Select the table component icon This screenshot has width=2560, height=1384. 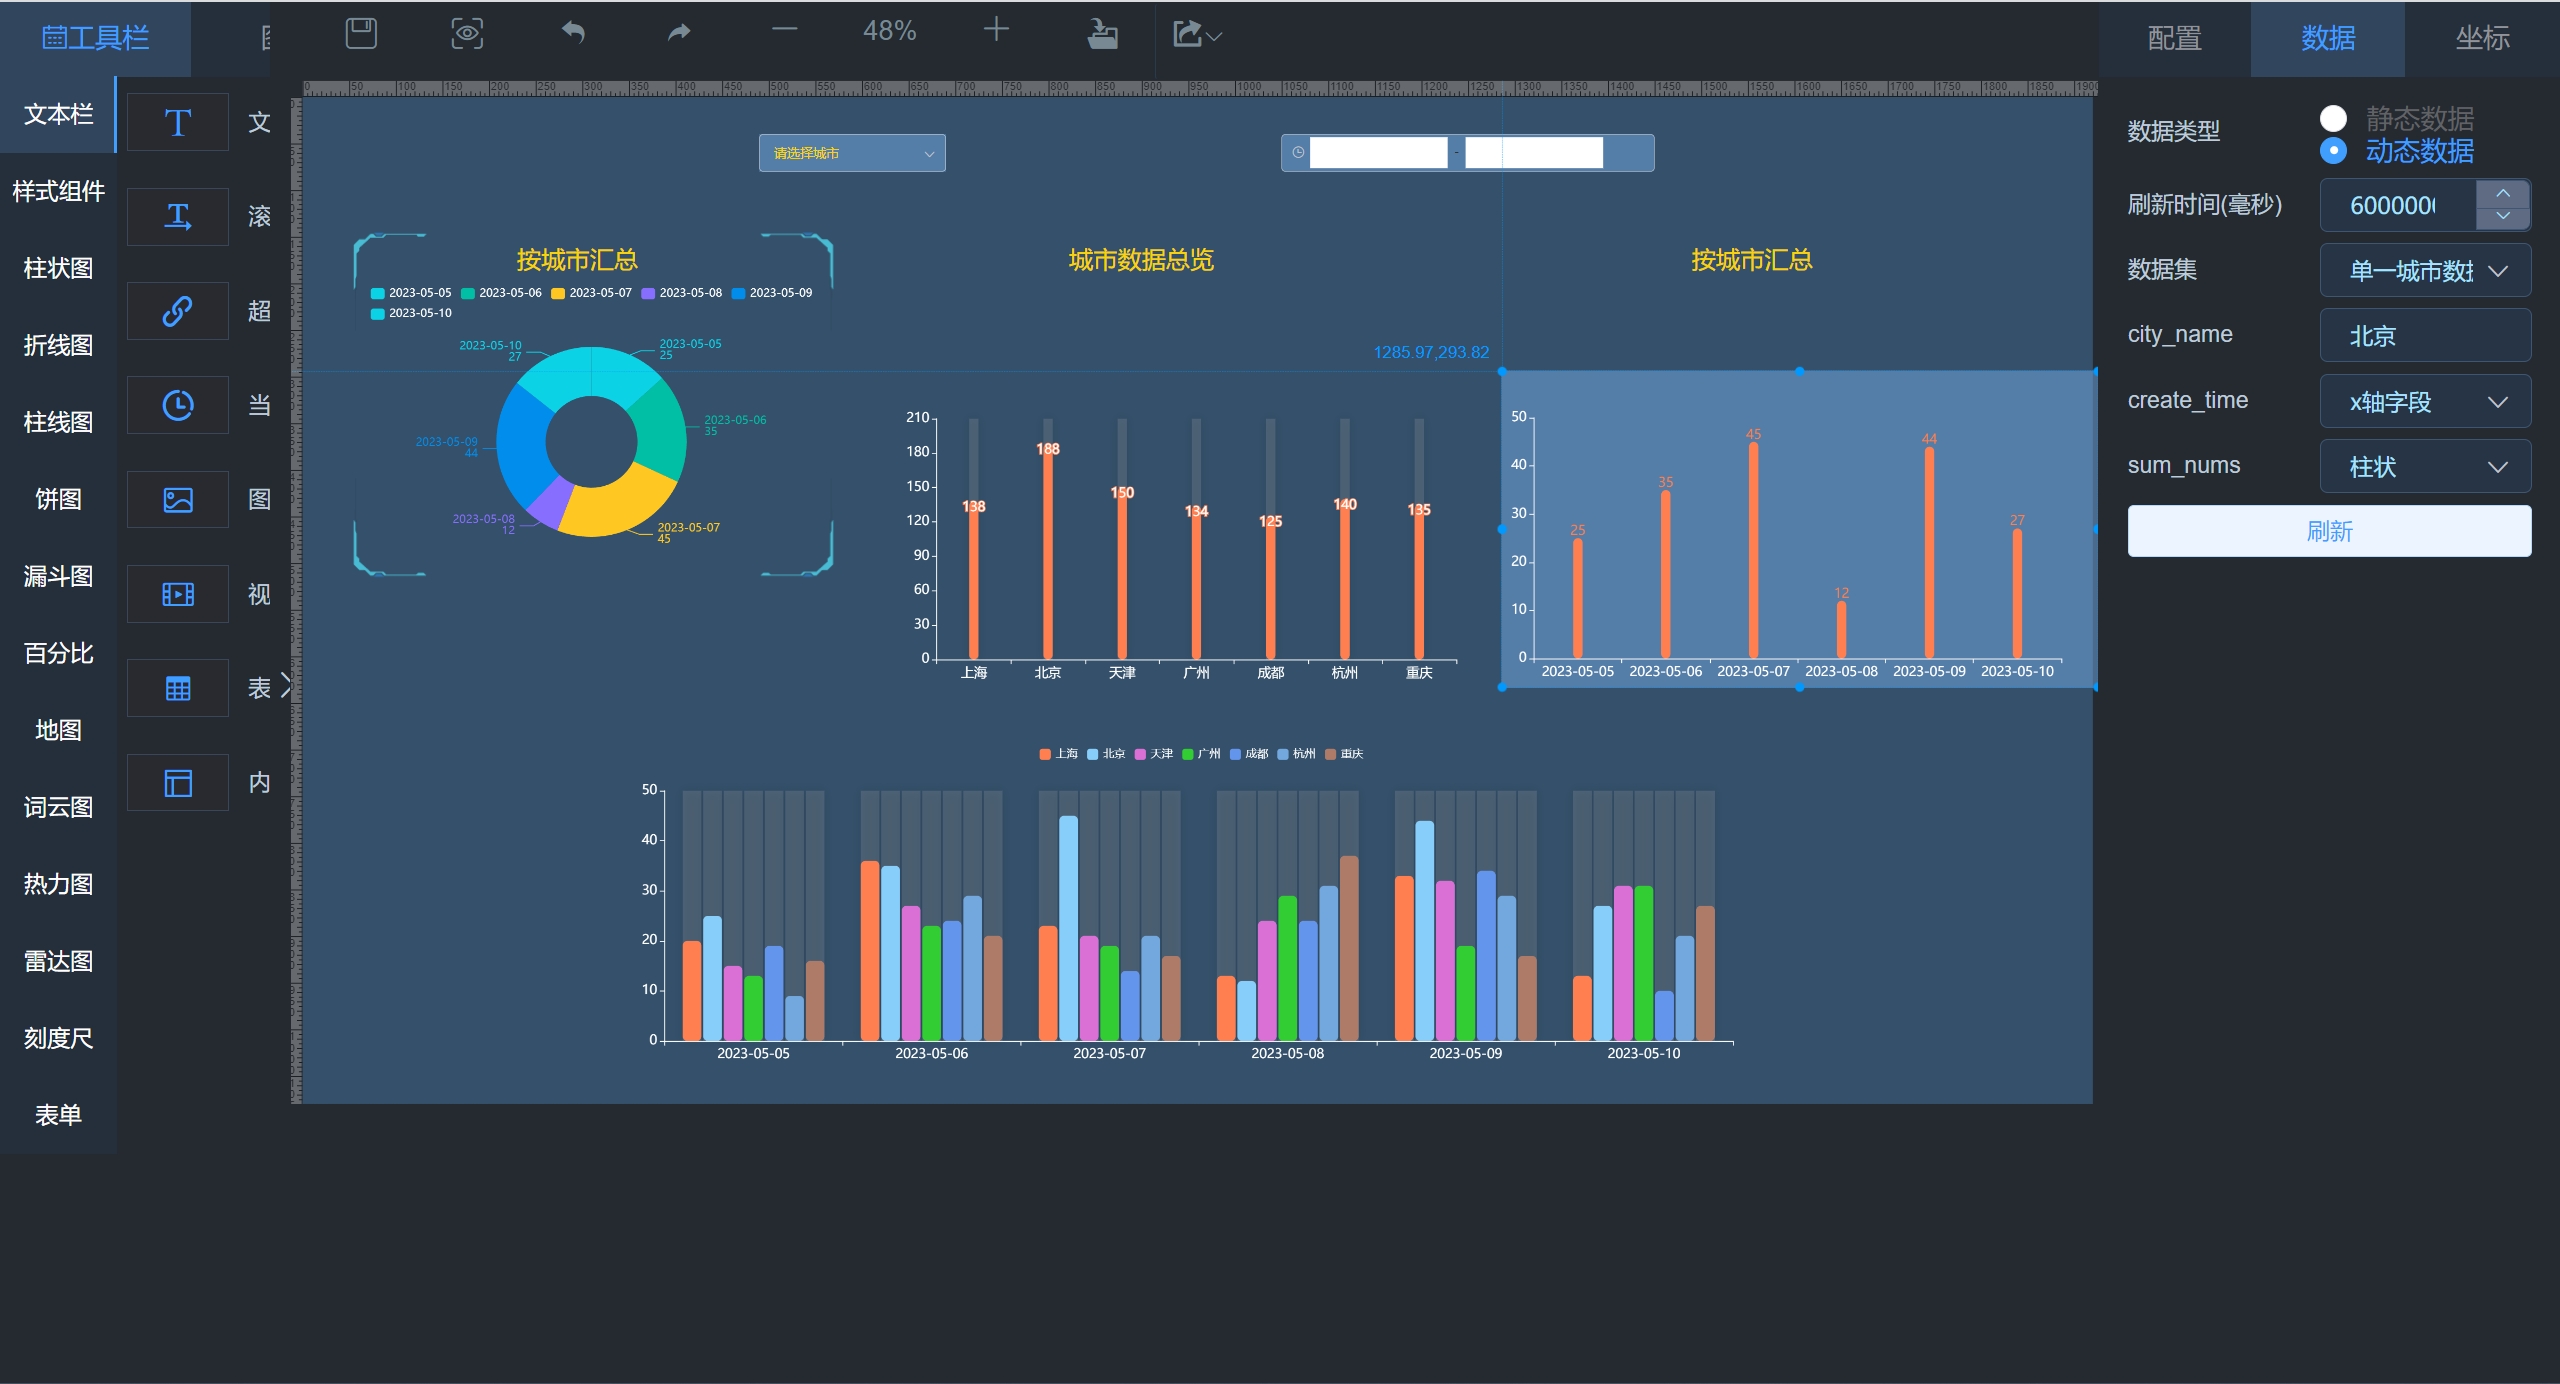click(x=178, y=689)
